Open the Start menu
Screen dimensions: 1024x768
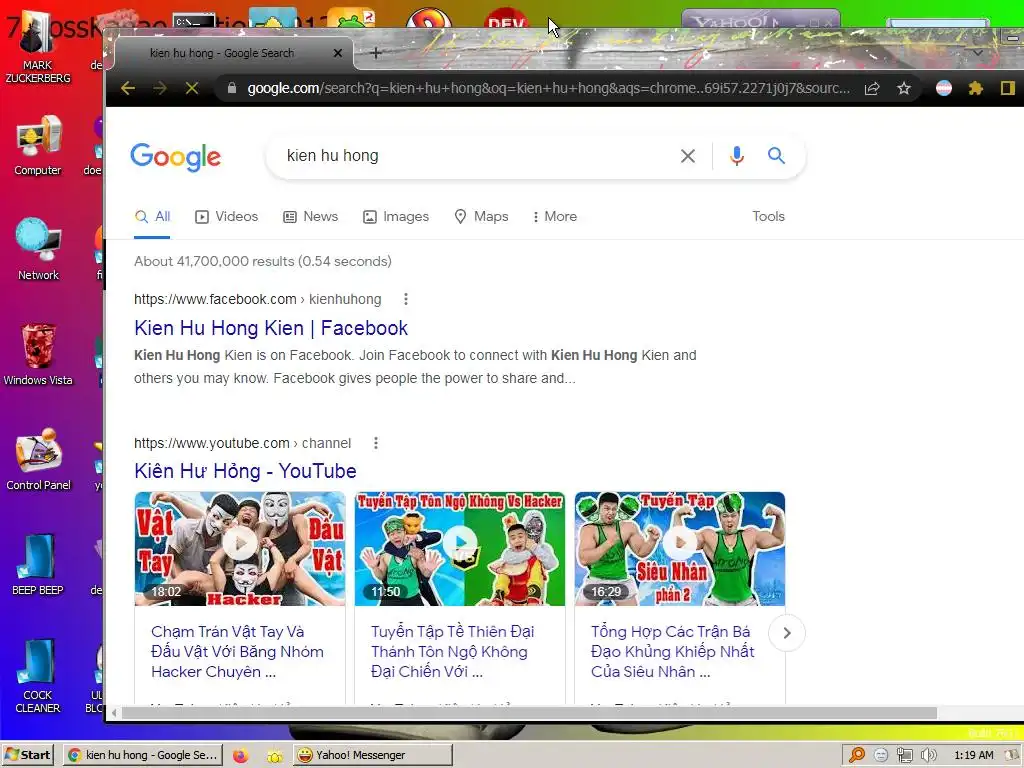click(x=28, y=755)
